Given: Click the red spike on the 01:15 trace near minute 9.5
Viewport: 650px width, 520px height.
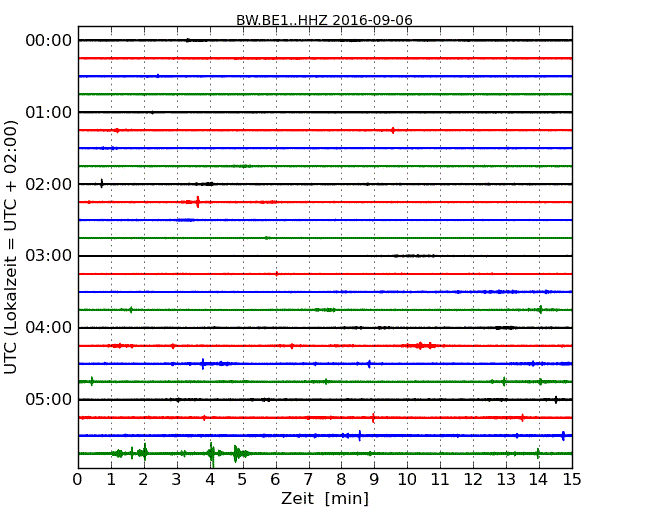Looking at the screenshot, I should (393, 130).
